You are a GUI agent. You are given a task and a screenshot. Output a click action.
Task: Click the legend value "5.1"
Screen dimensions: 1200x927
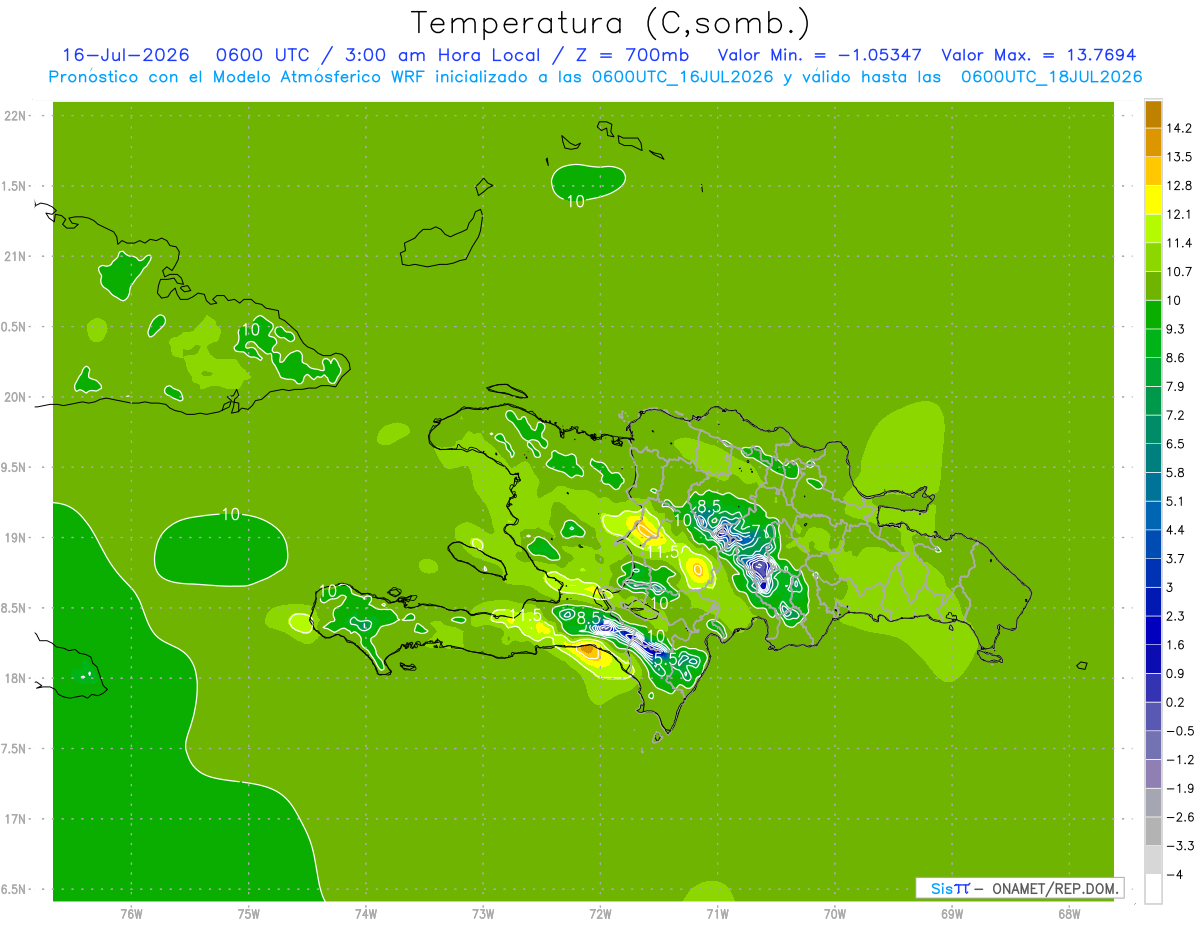point(1174,500)
